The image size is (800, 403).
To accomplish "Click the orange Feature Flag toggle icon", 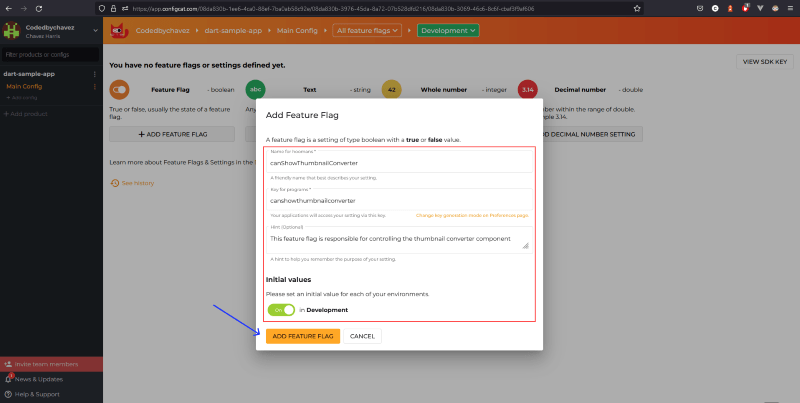I will (119, 90).
